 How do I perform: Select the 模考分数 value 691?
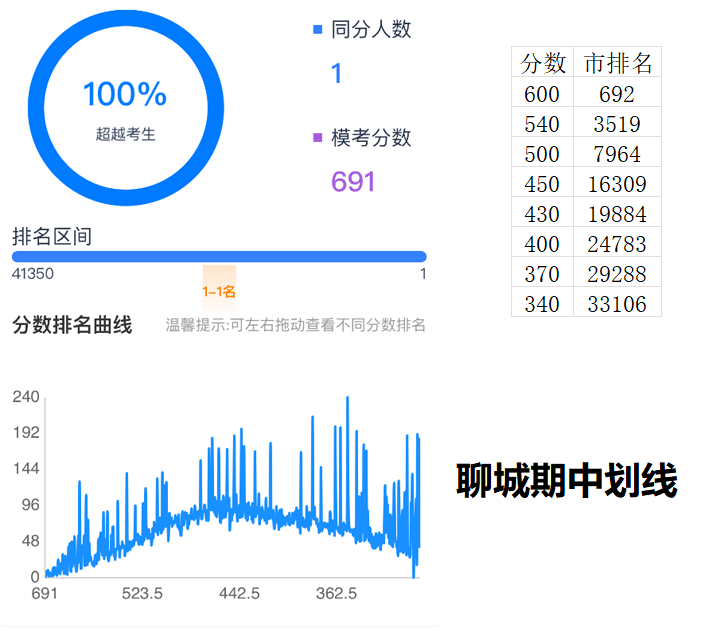[x=353, y=181]
